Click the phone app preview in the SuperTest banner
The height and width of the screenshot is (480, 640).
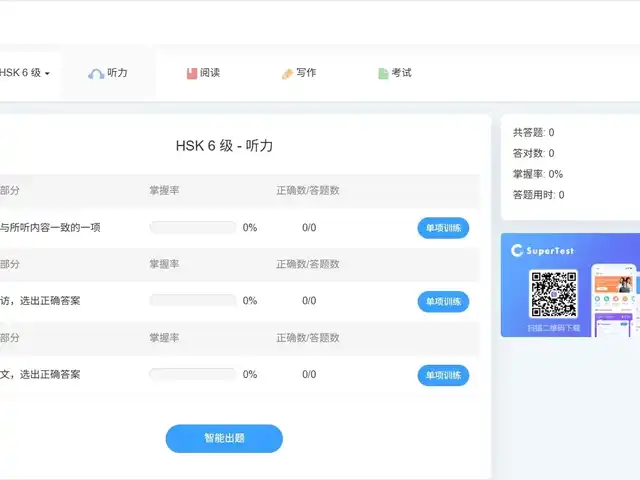click(612, 298)
